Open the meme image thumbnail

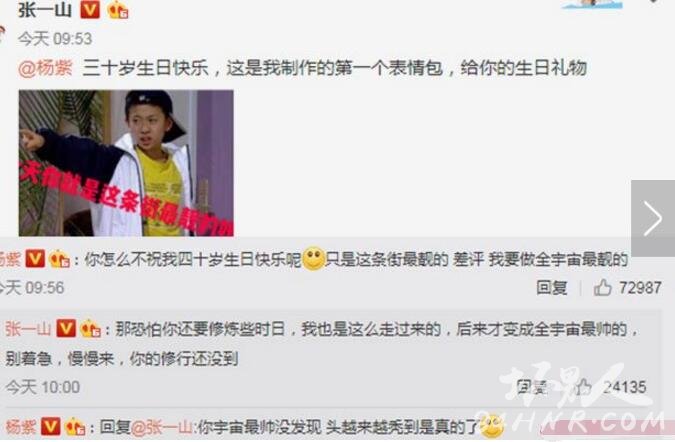click(x=126, y=163)
